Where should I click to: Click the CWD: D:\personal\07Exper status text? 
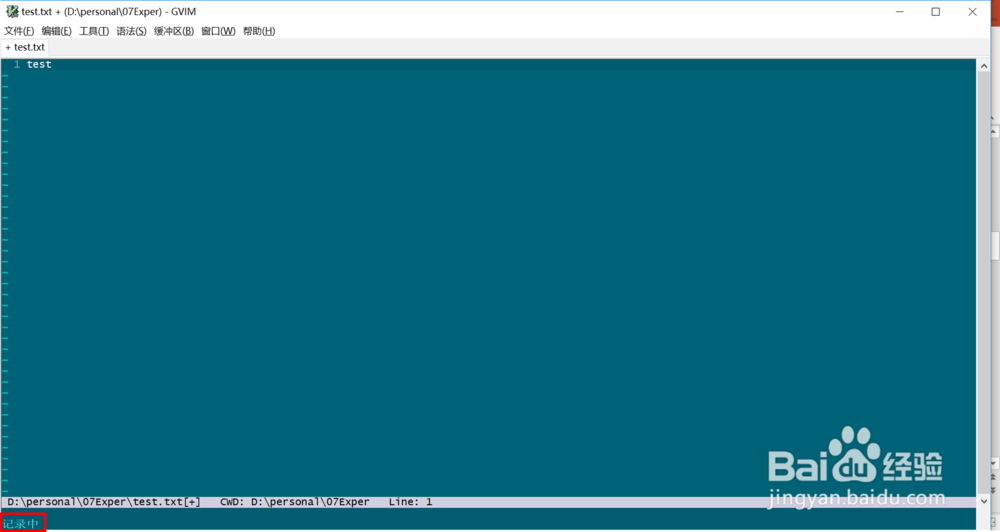tap(295, 502)
